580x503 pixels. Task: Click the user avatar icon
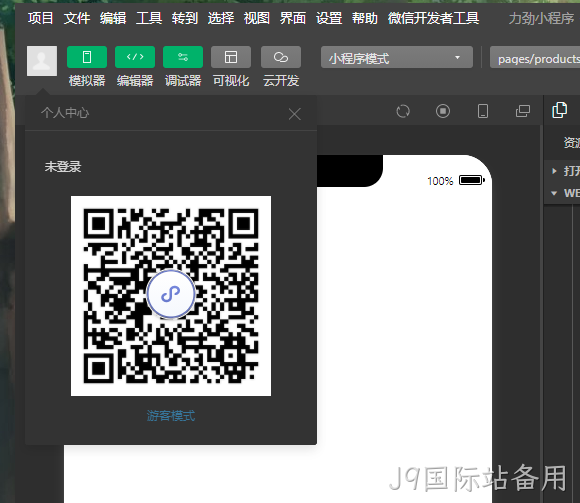(42, 61)
